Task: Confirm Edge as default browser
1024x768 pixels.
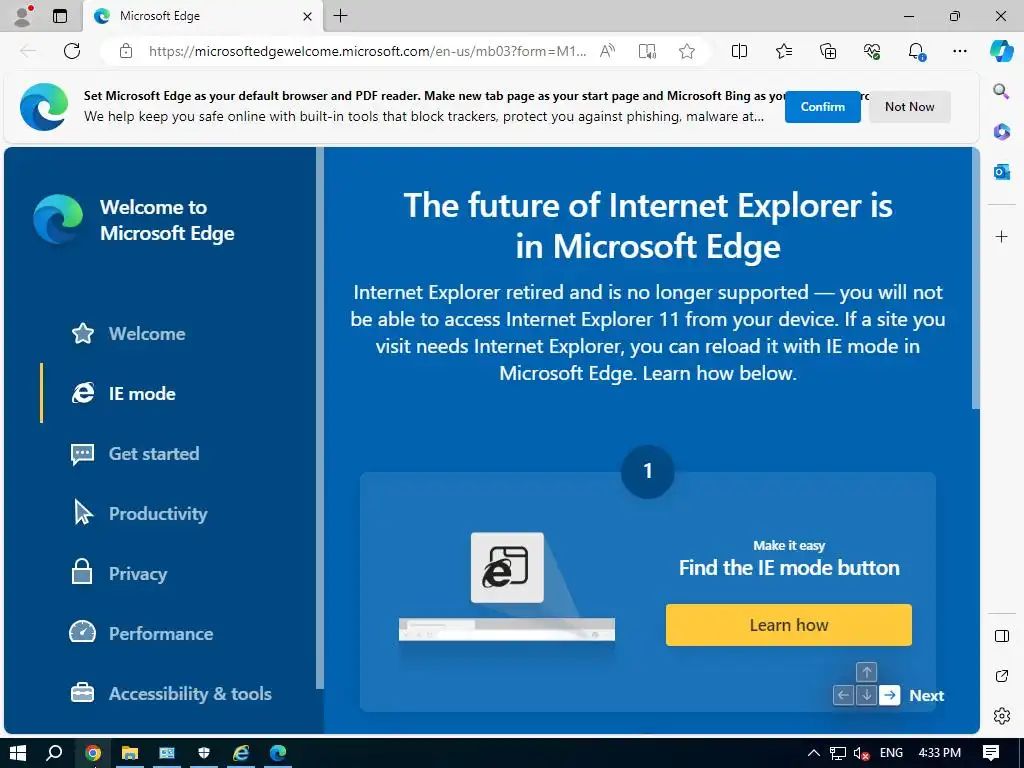Action: click(x=822, y=106)
